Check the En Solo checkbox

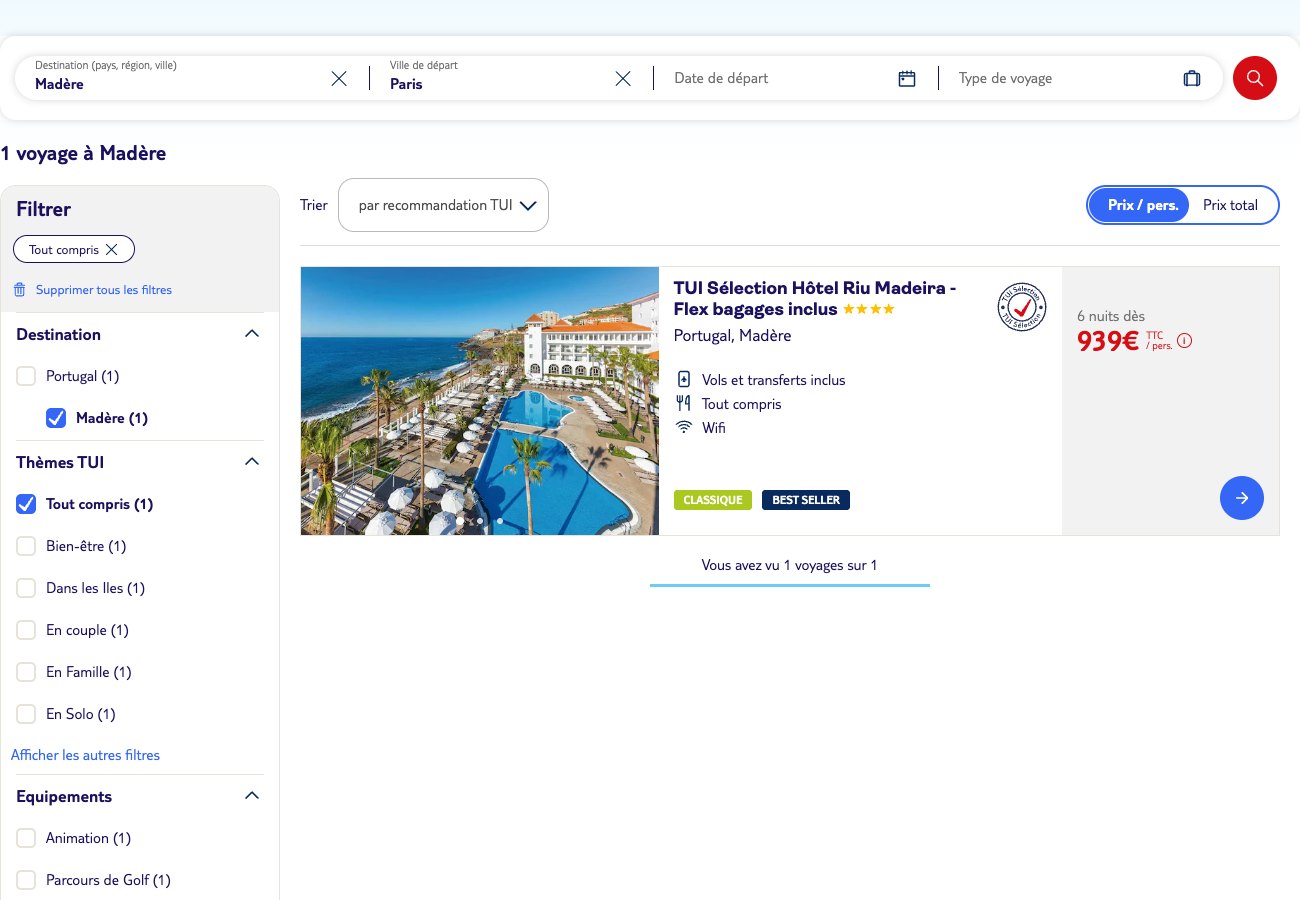[26, 714]
